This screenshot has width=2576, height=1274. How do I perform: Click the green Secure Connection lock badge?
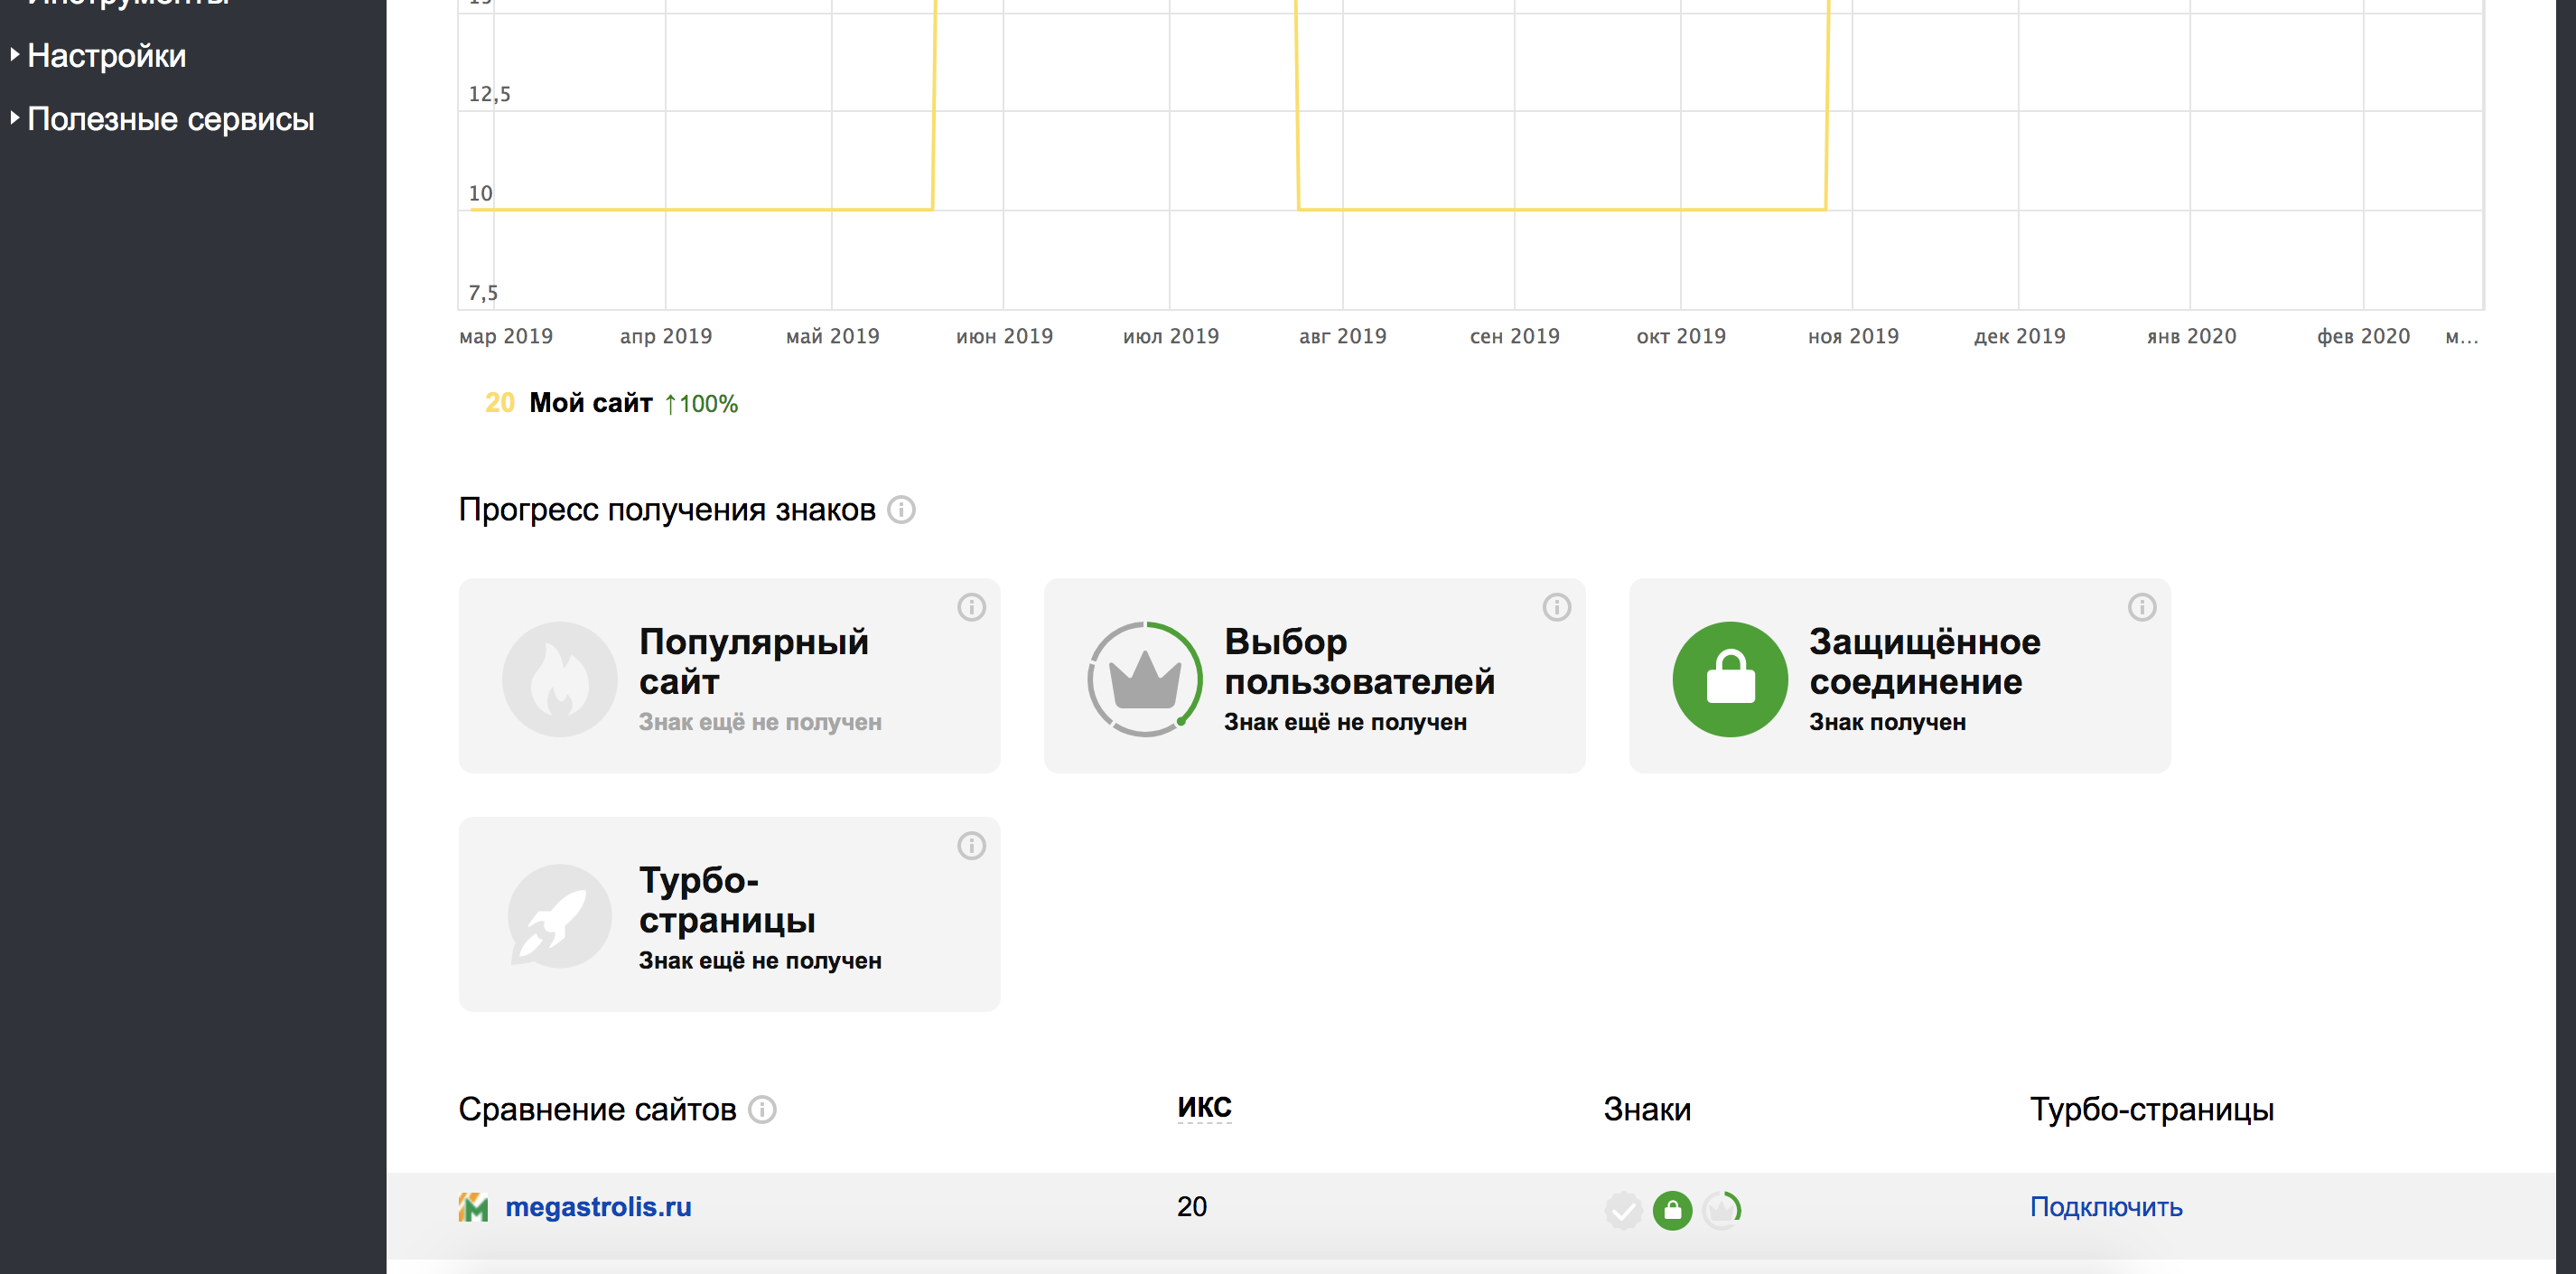point(1729,679)
